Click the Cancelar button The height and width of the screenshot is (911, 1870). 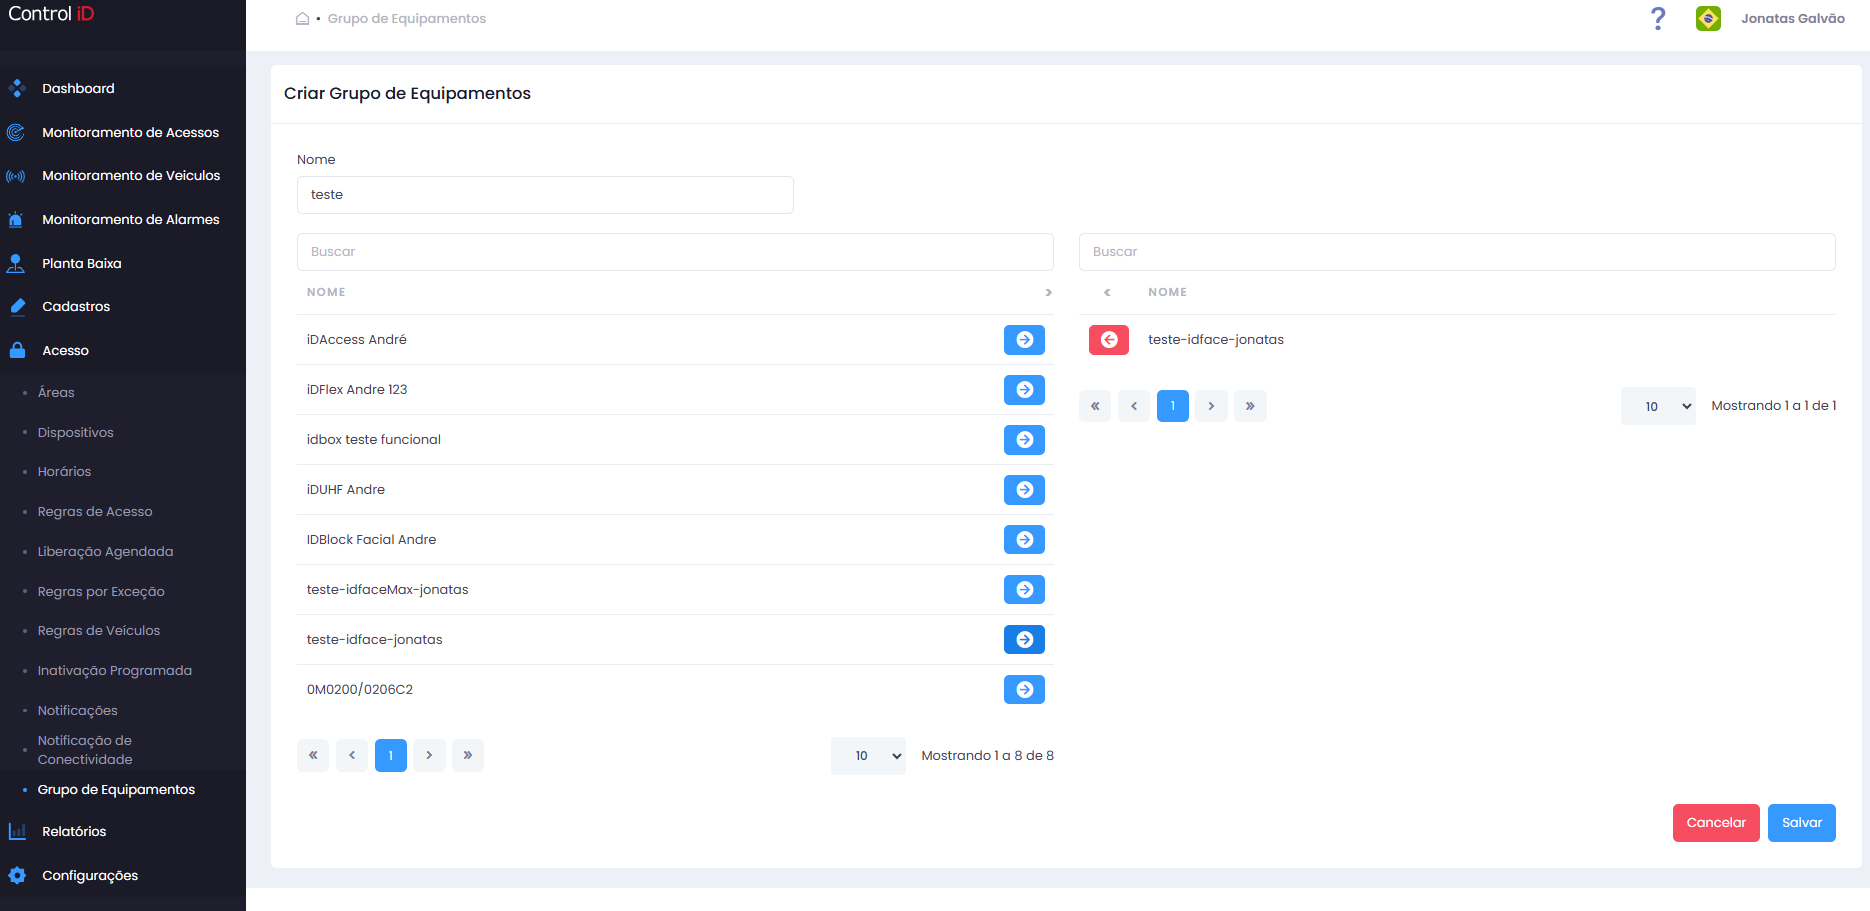coord(1716,823)
